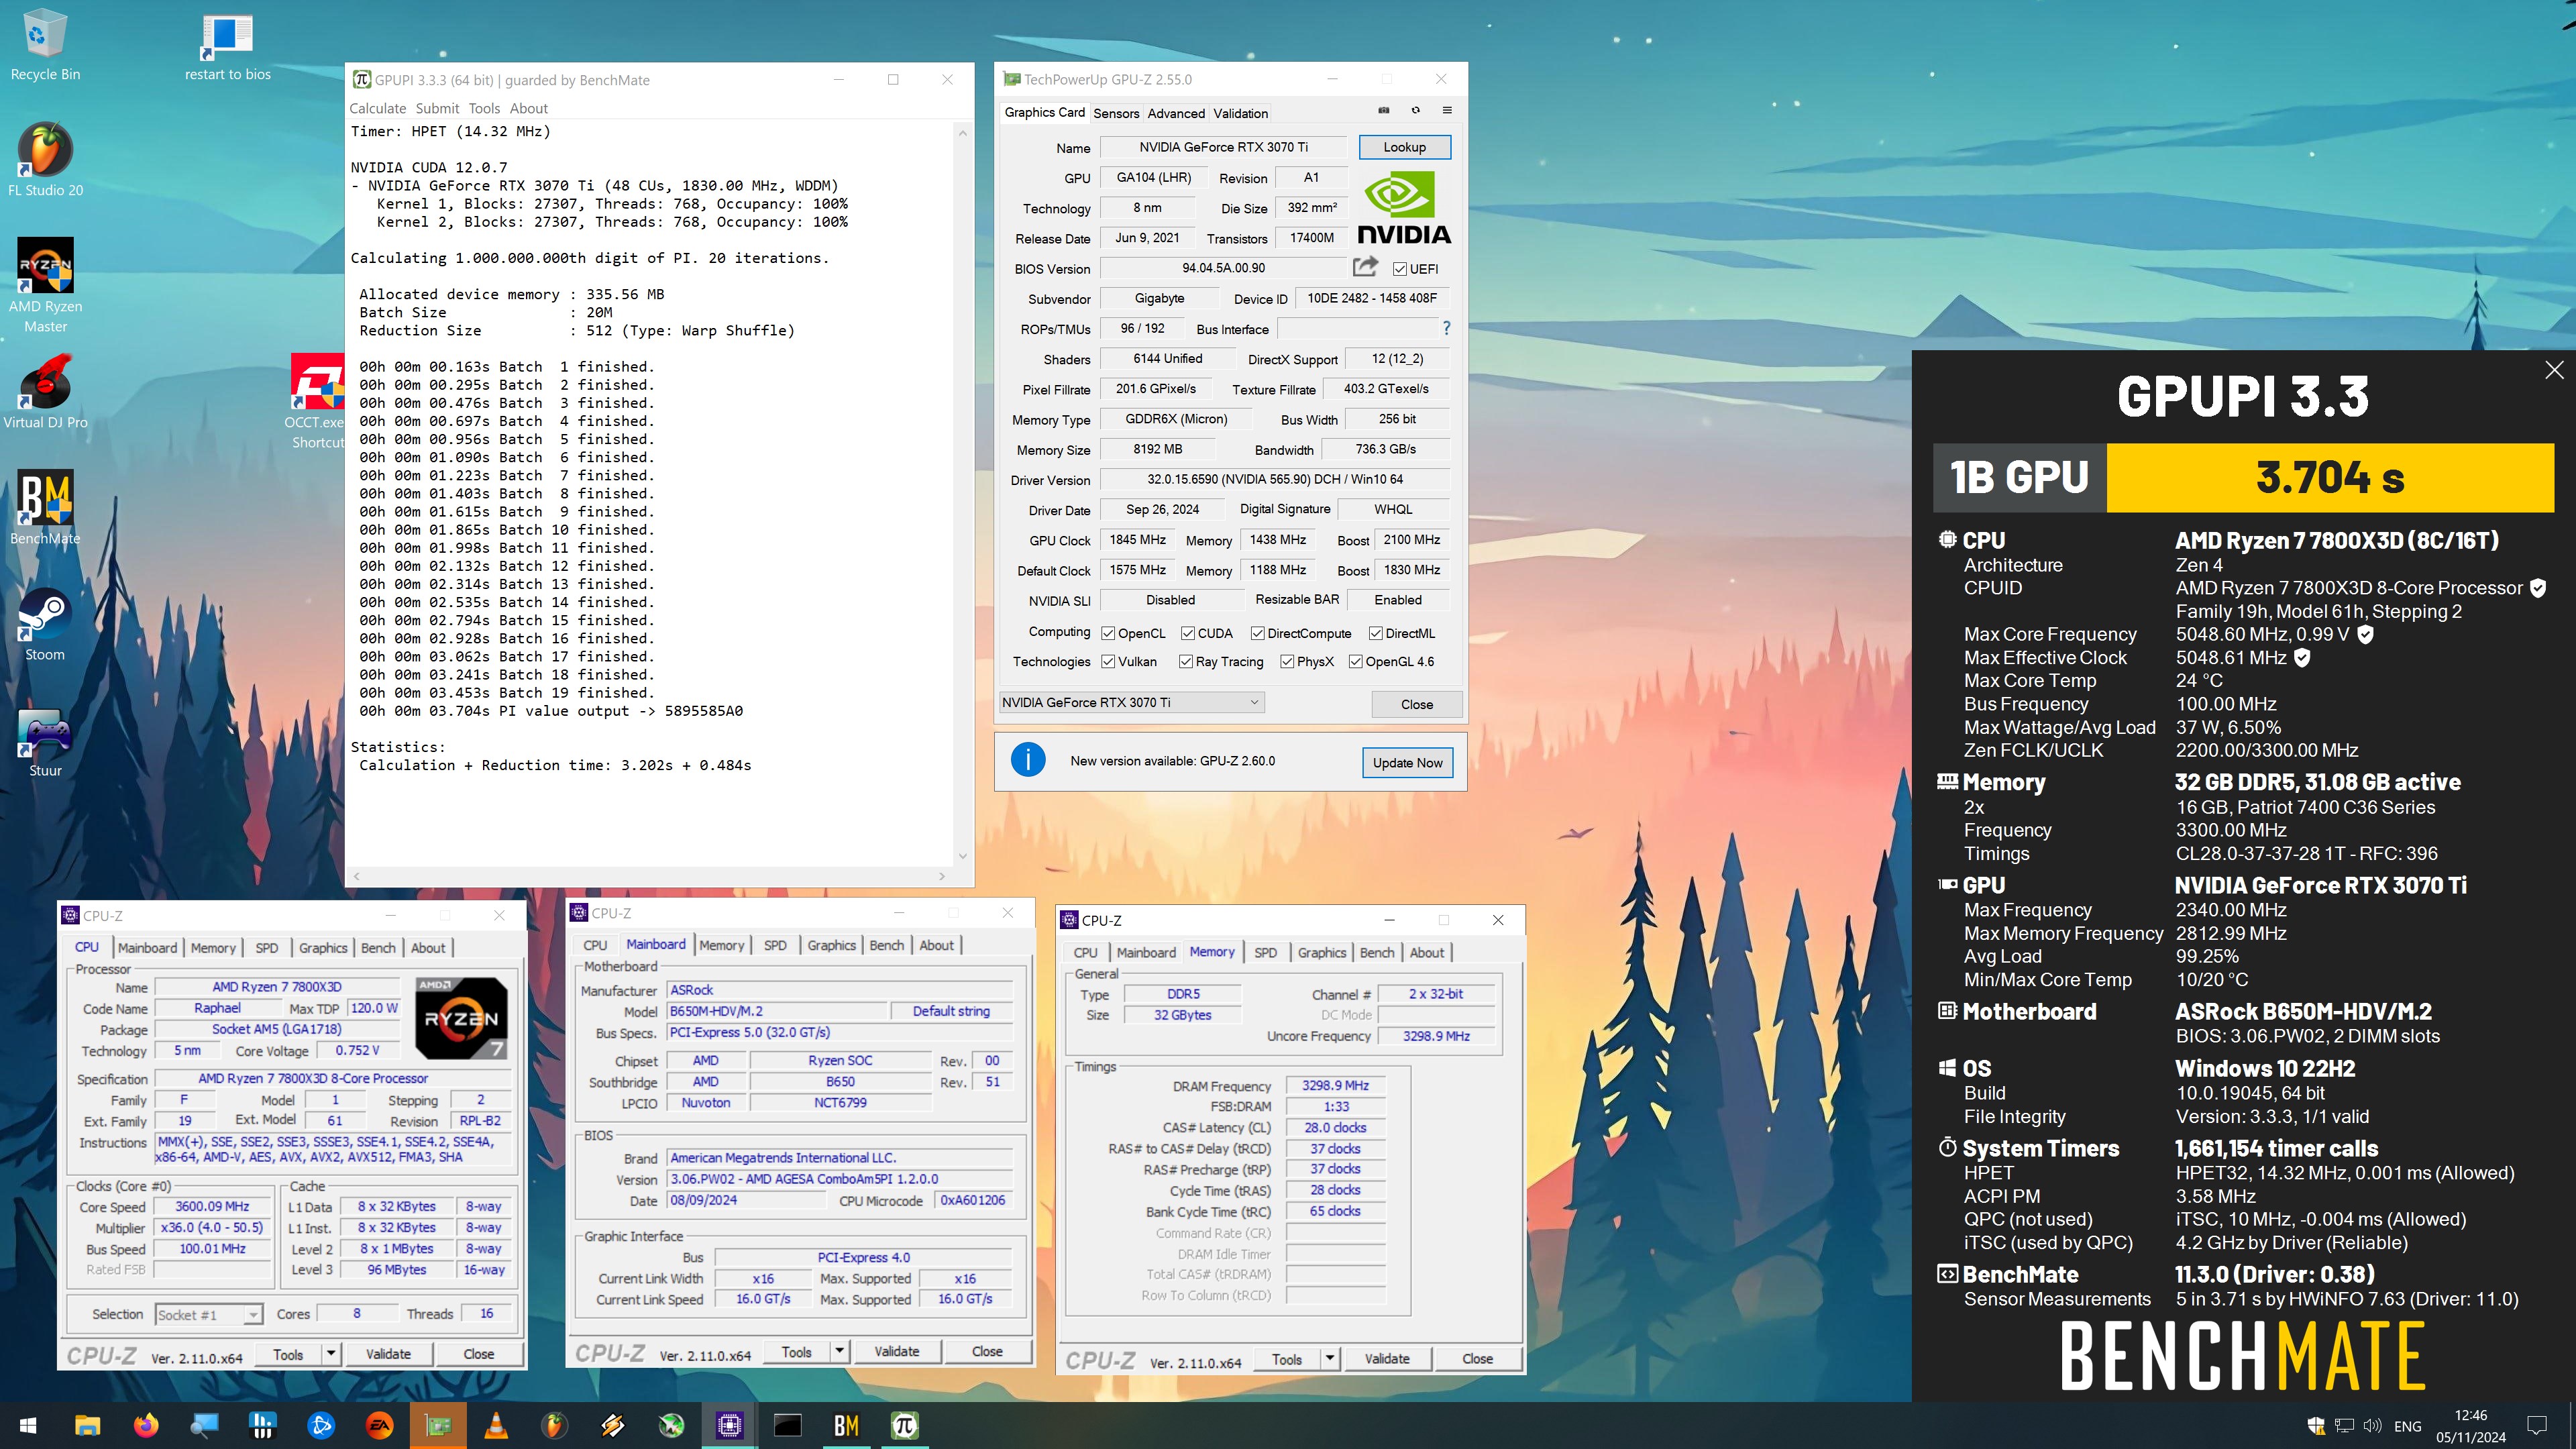Switch to GPU-Z Sensors tab
Image resolution: width=2576 pixels, height=1449 pixels.
[x=1116, y=113]
